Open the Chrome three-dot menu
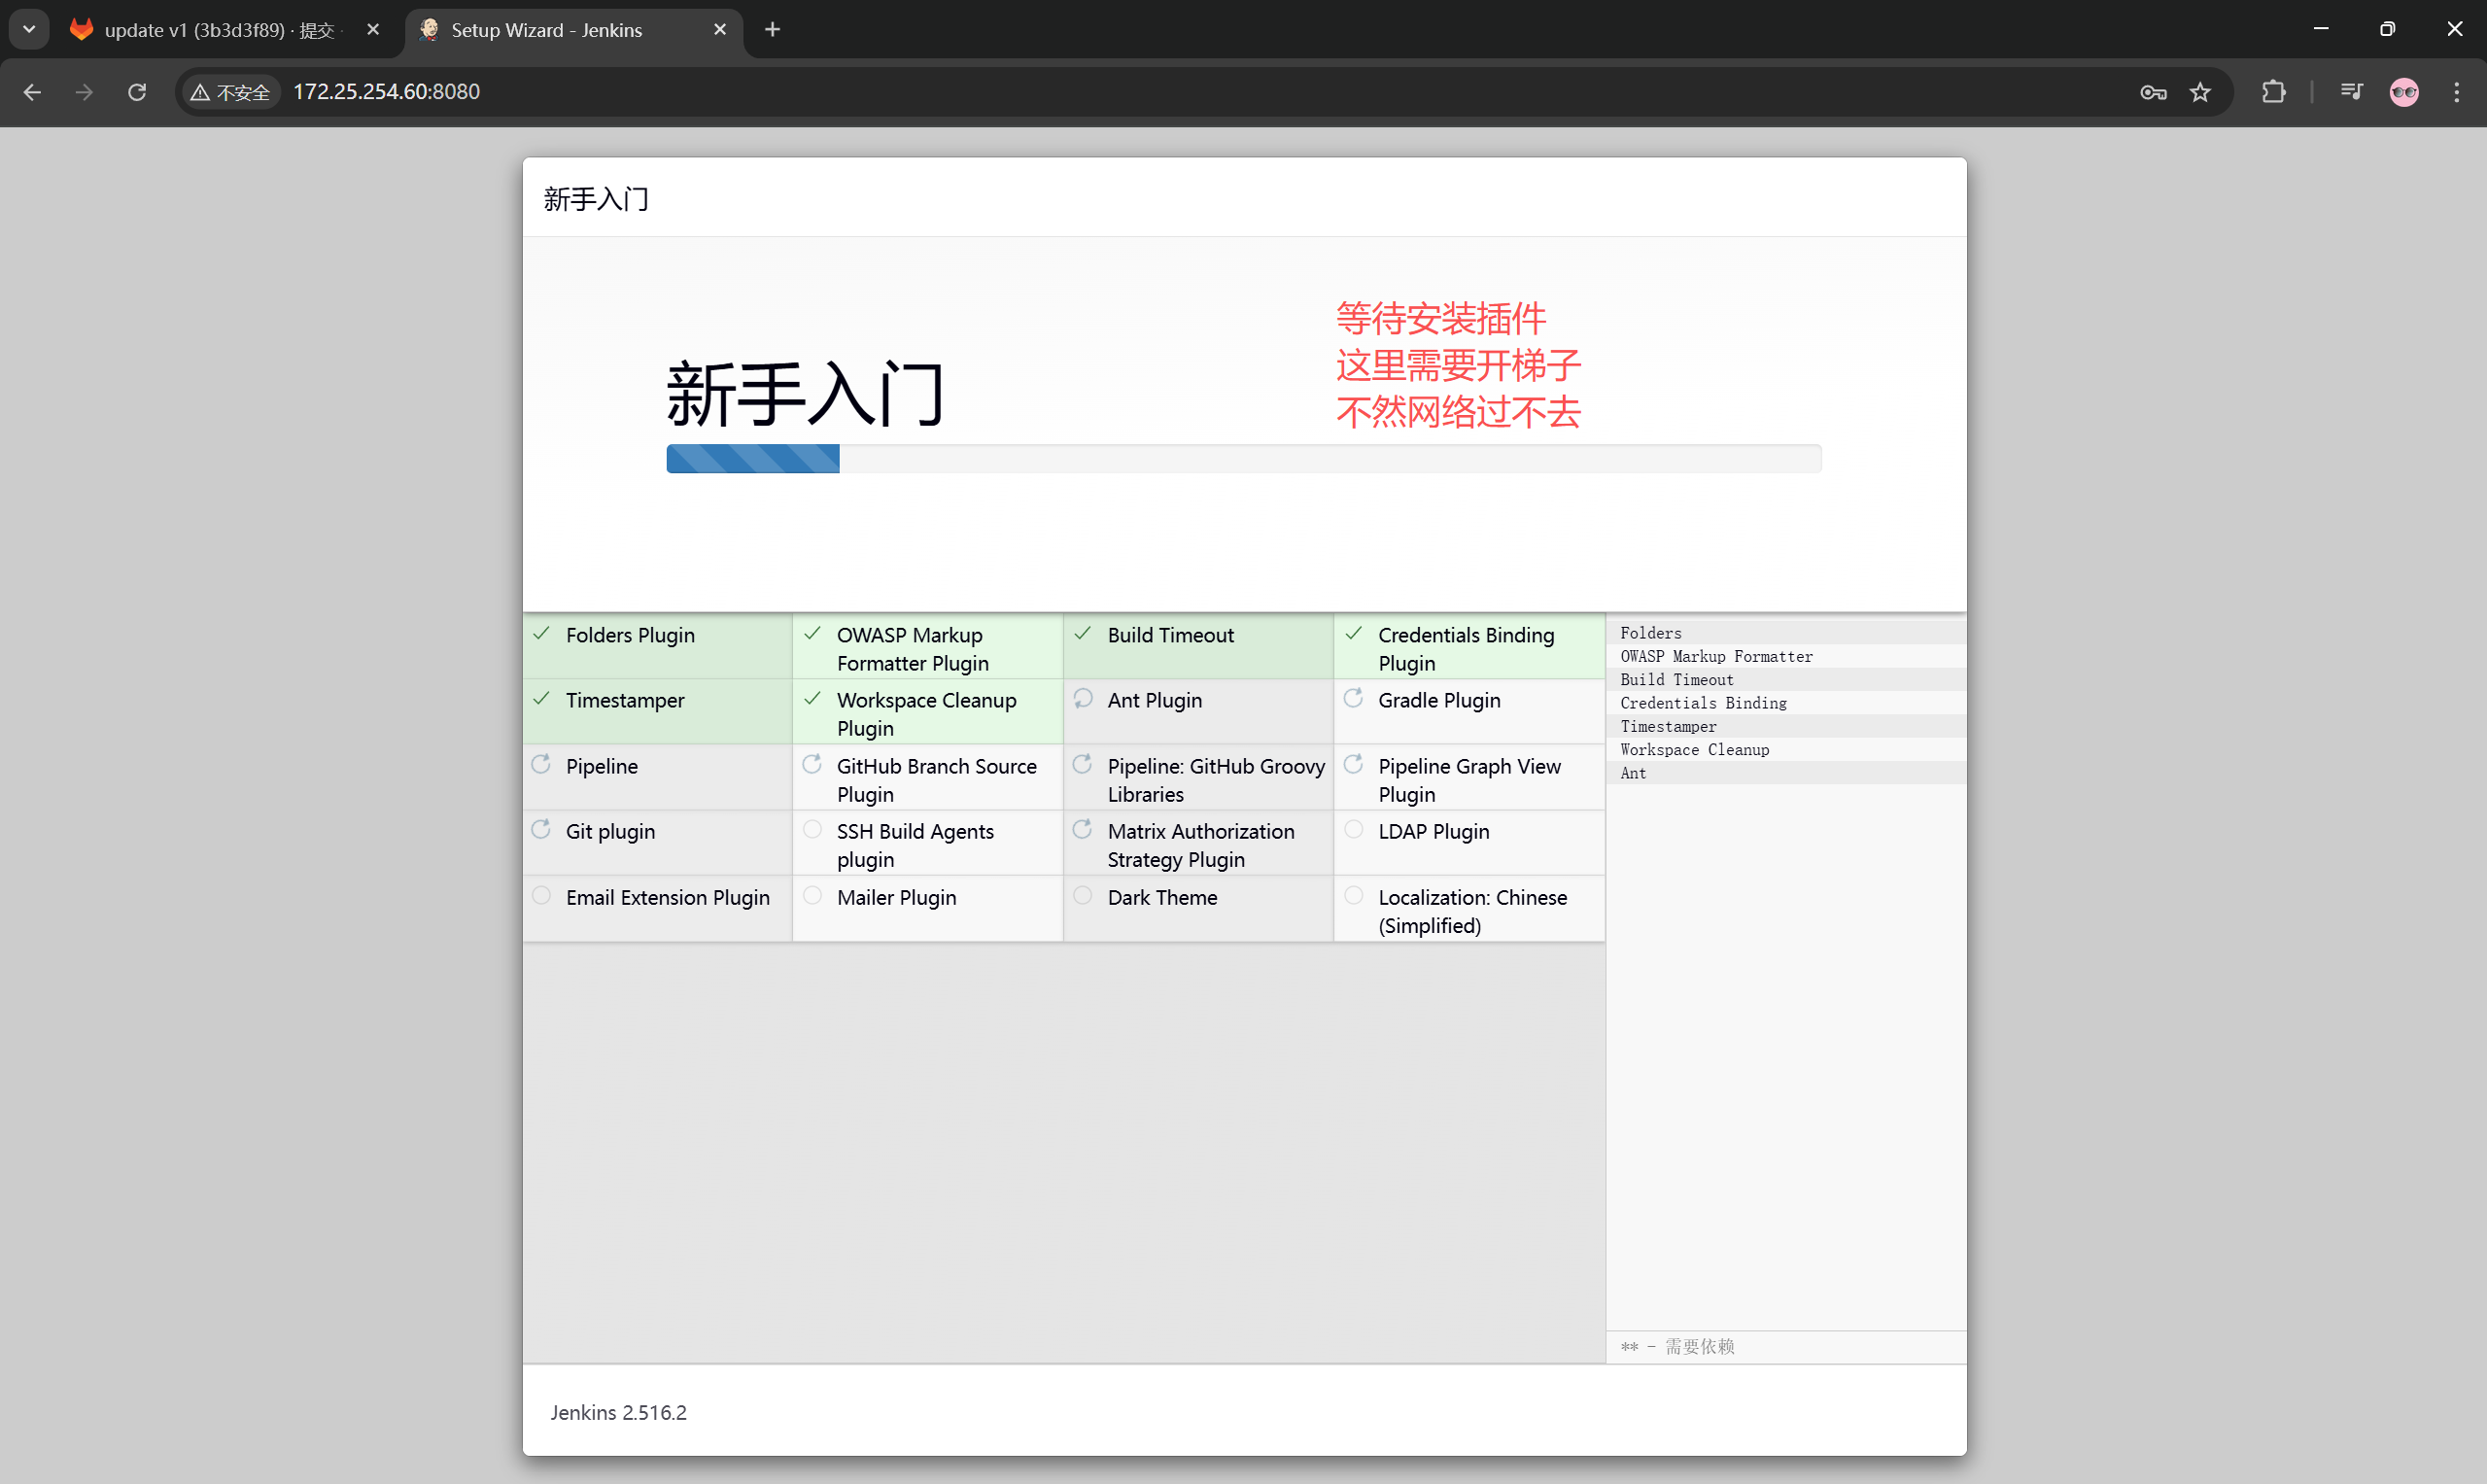Image resolution: width=2487 pixels, height=1484 pixels. (x=2456, y=92)
